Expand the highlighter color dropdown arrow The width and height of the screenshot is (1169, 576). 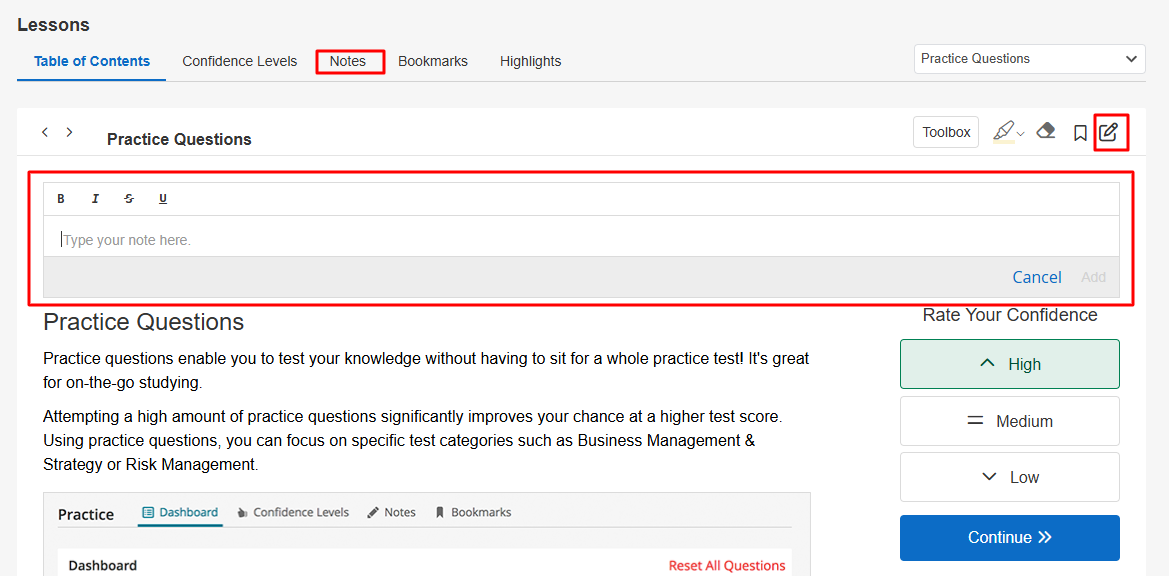[1021, 133]
